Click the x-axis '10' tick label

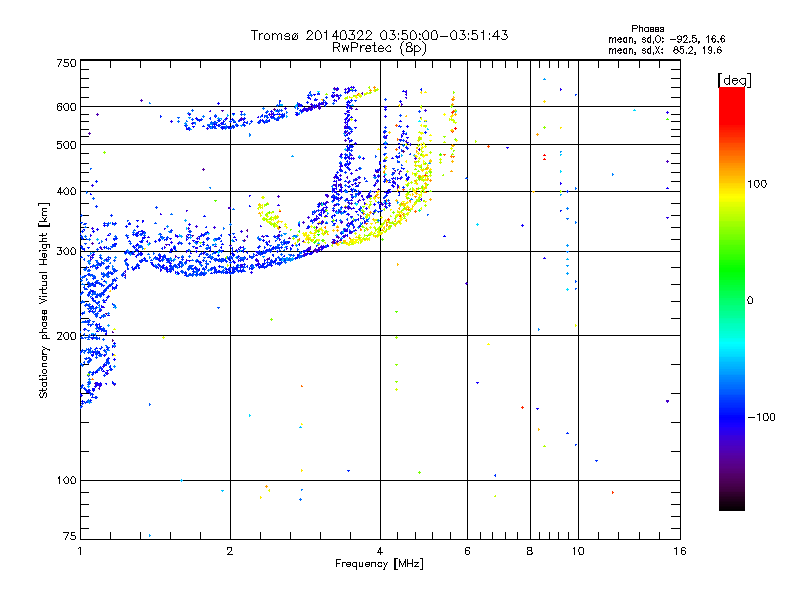[x=578, y=551]
